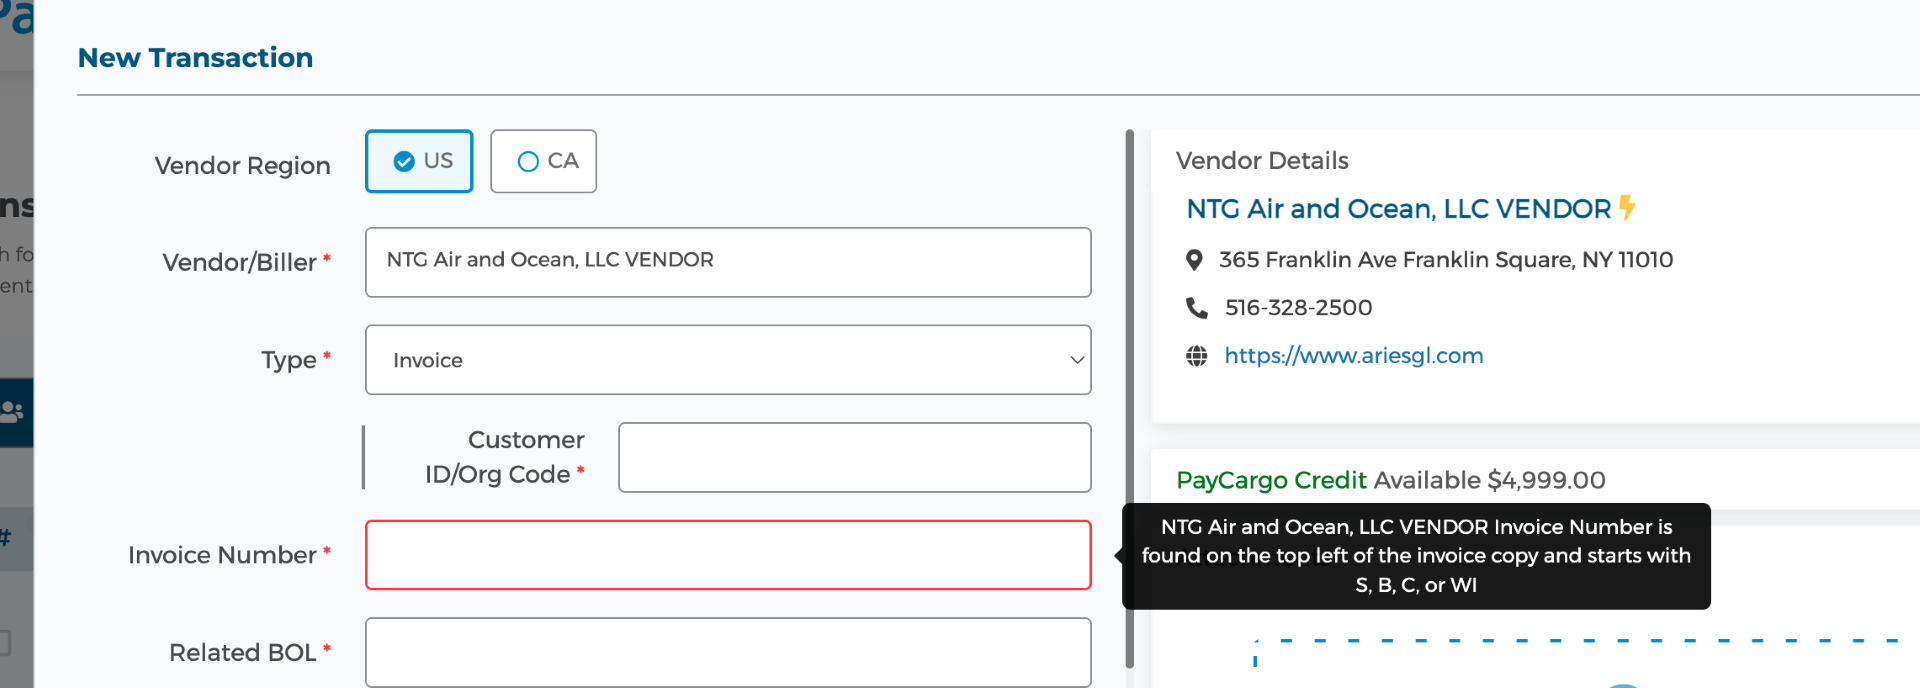Select the US vendor region option
Viewport: 1920px width, 688px height.
(419, 161)
